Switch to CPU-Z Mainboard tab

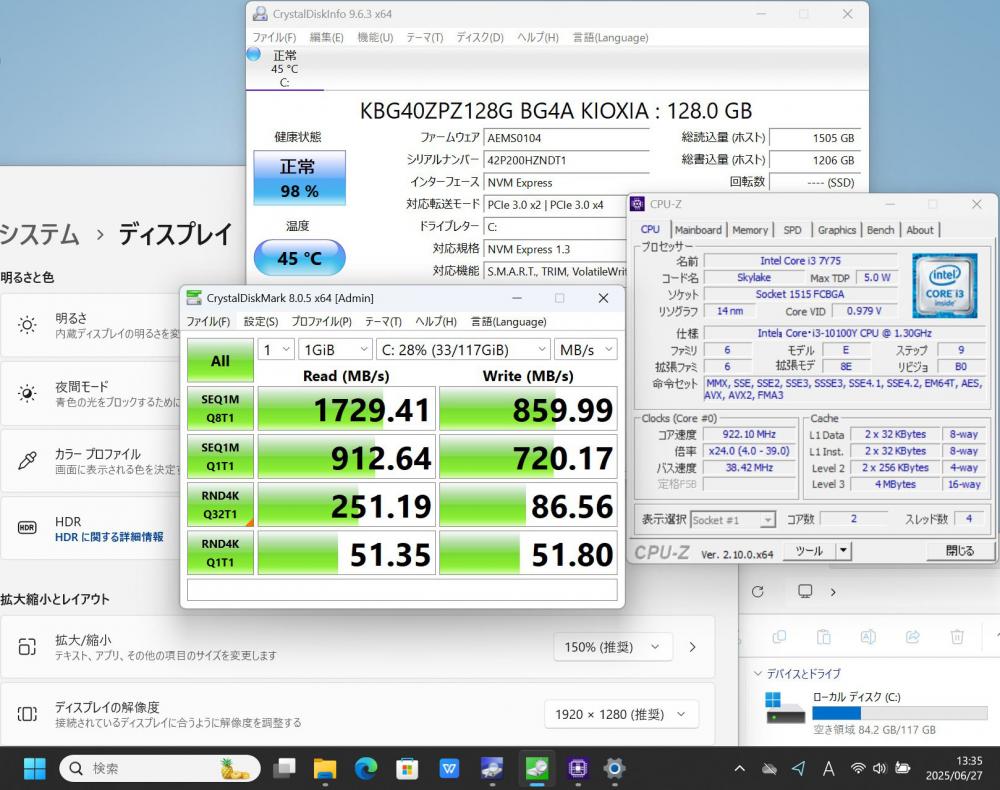pyautogui.click(x=698, y=230)
